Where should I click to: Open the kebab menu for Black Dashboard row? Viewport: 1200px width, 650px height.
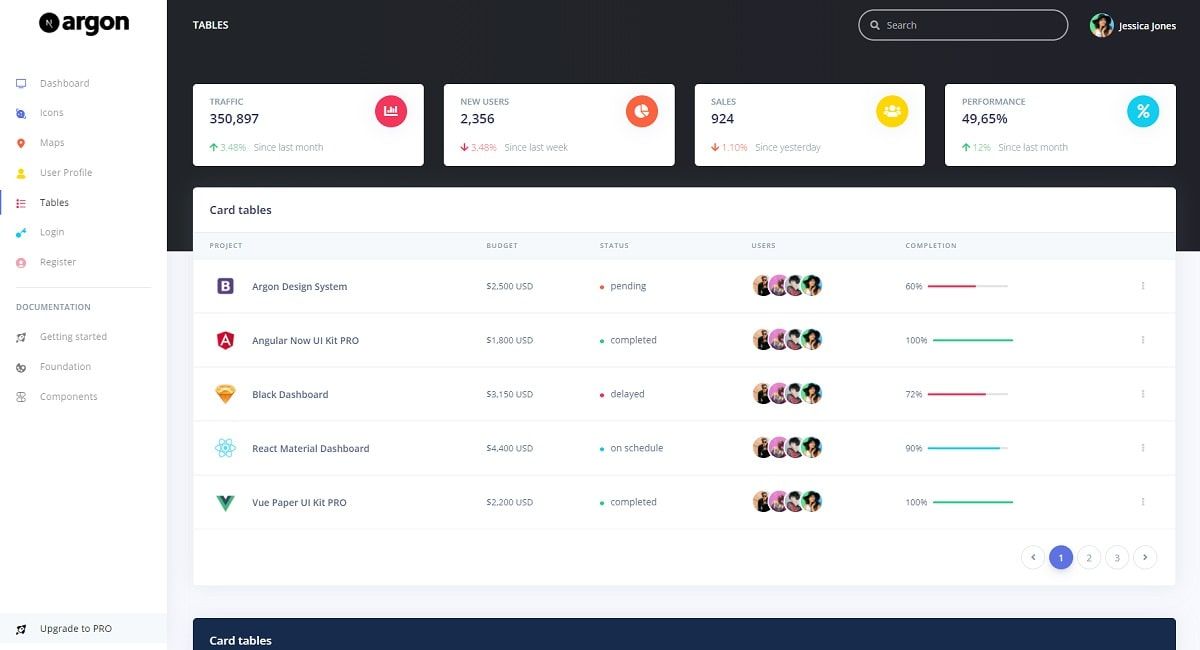tap(1143, 394)
